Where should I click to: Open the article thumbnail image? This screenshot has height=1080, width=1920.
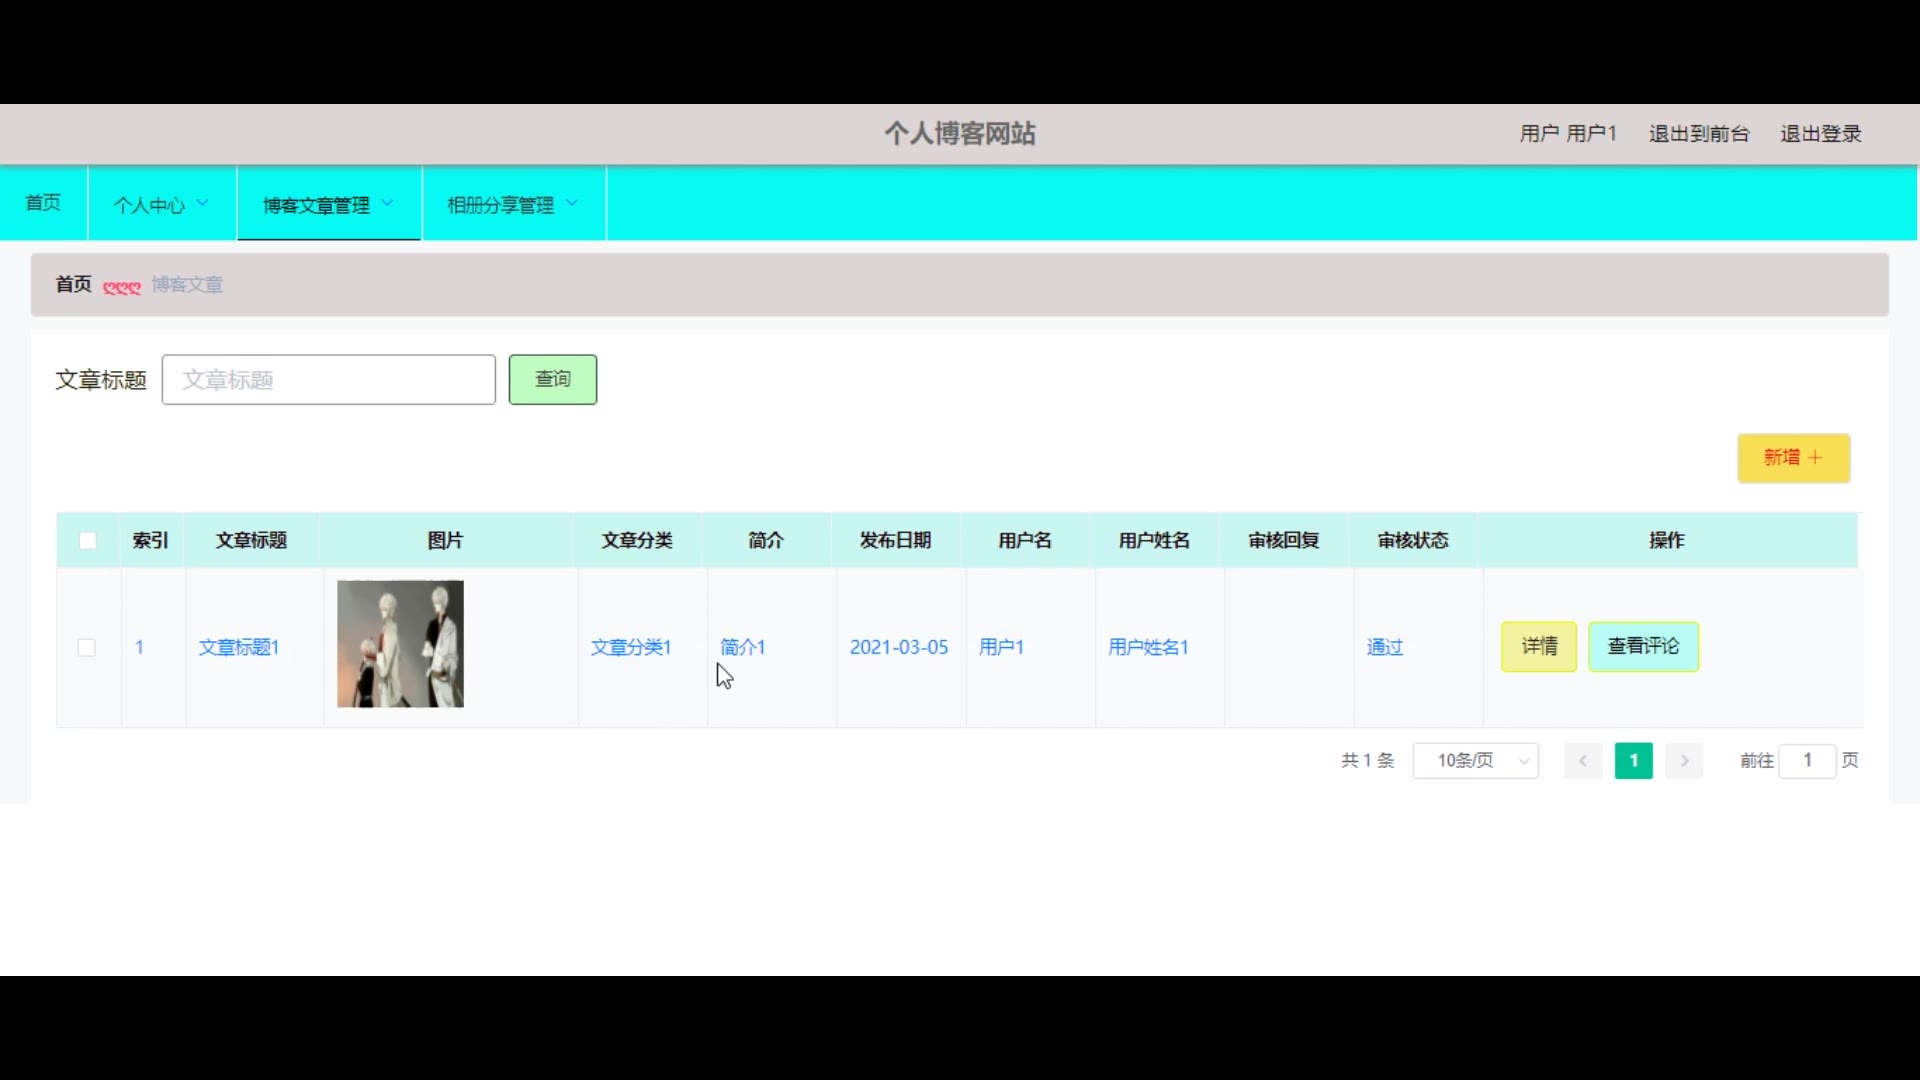coord(400,644)
